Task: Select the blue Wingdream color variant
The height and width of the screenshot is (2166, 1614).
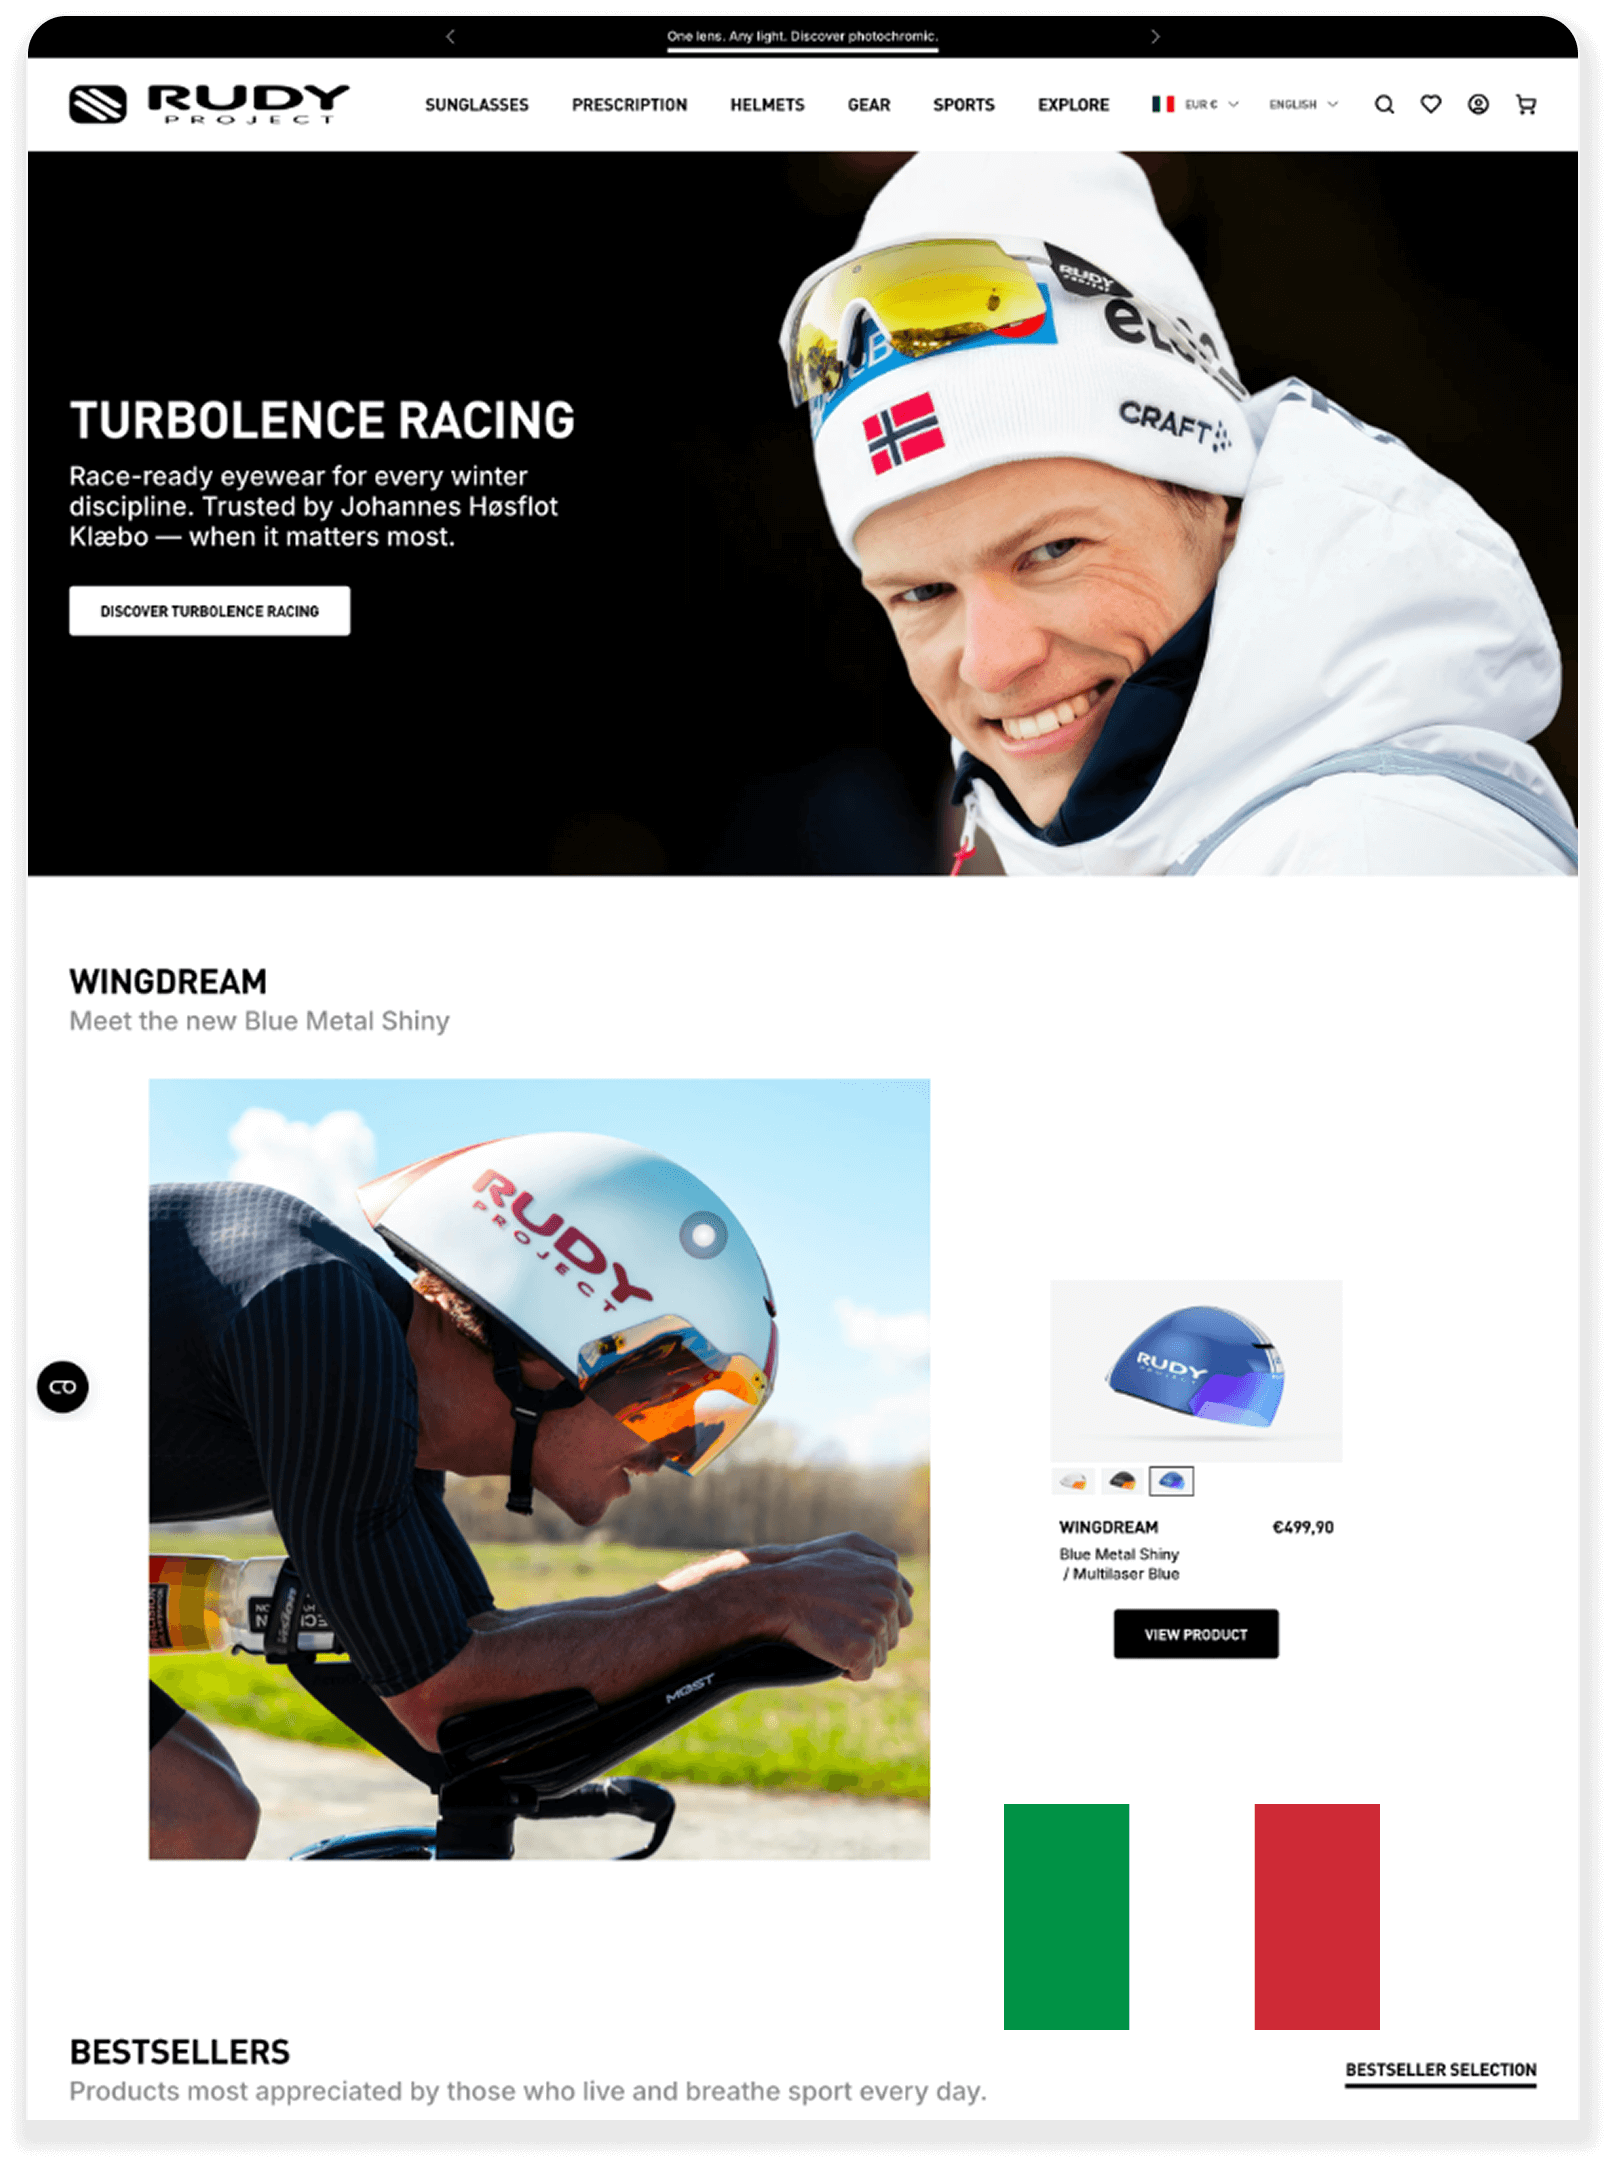Action: pos(1171,1481)
